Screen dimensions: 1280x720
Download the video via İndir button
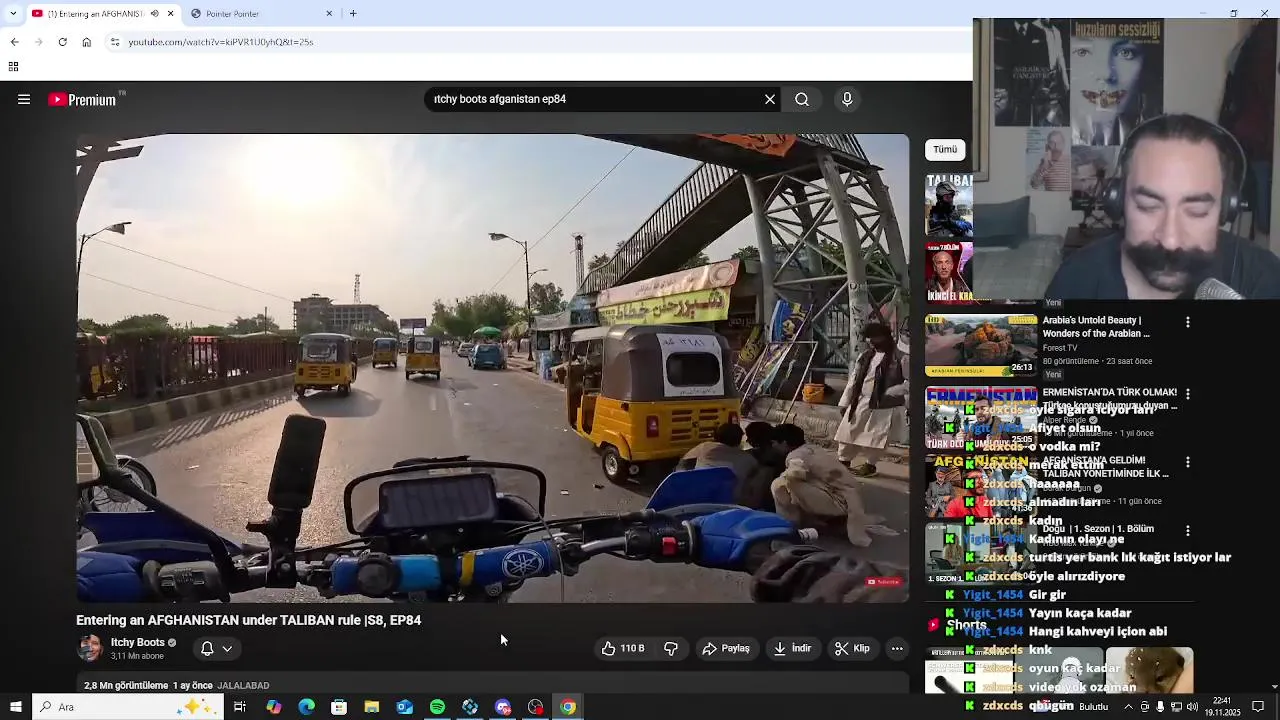[x=792, y=648]
